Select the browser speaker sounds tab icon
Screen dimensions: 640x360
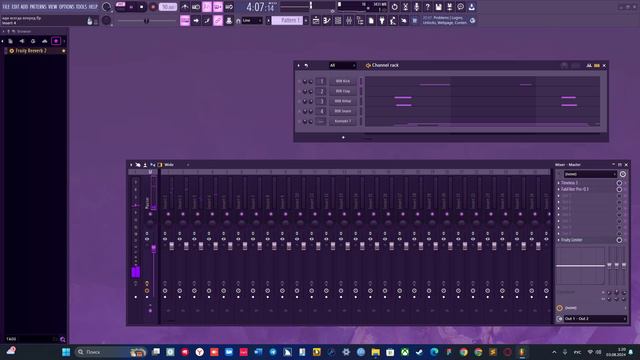pos(22,41)
